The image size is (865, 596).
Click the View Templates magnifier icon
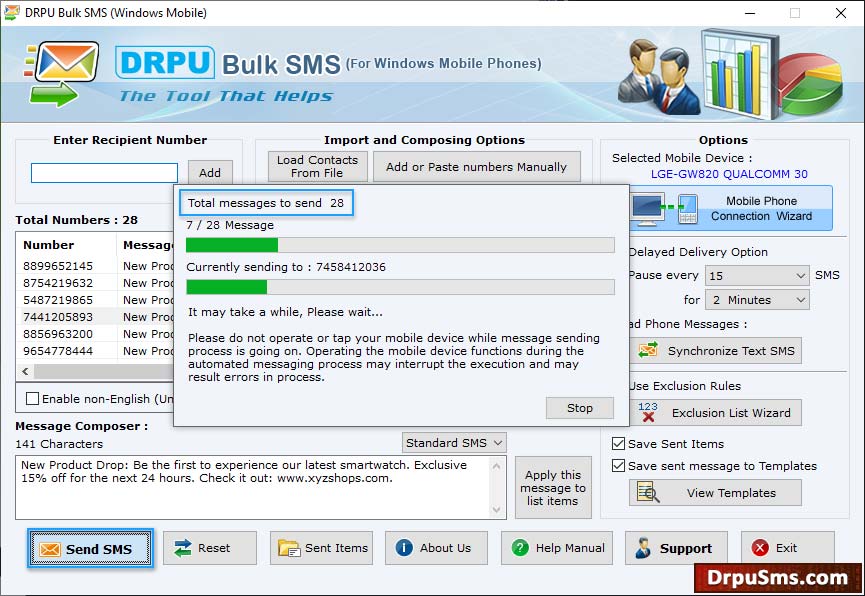(648, 492)
